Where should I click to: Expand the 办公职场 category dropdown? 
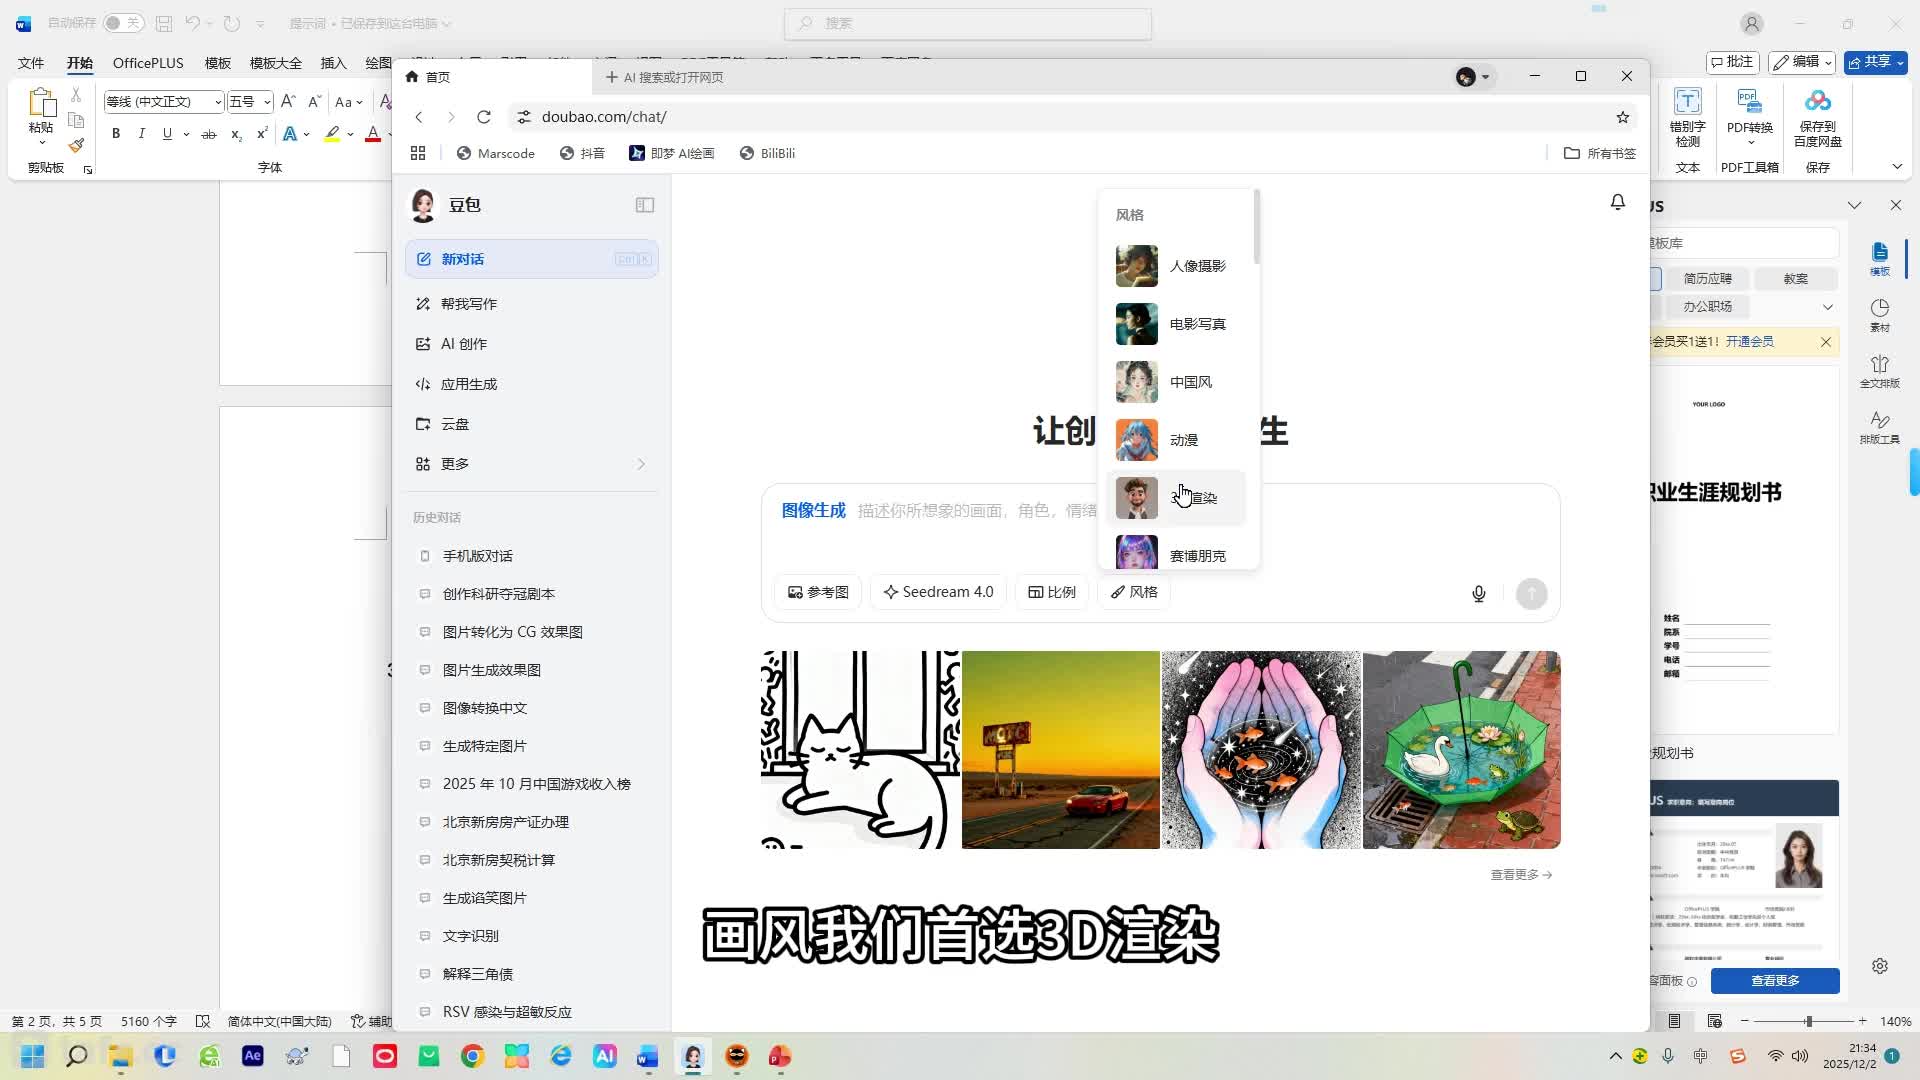pos(1828,307)
